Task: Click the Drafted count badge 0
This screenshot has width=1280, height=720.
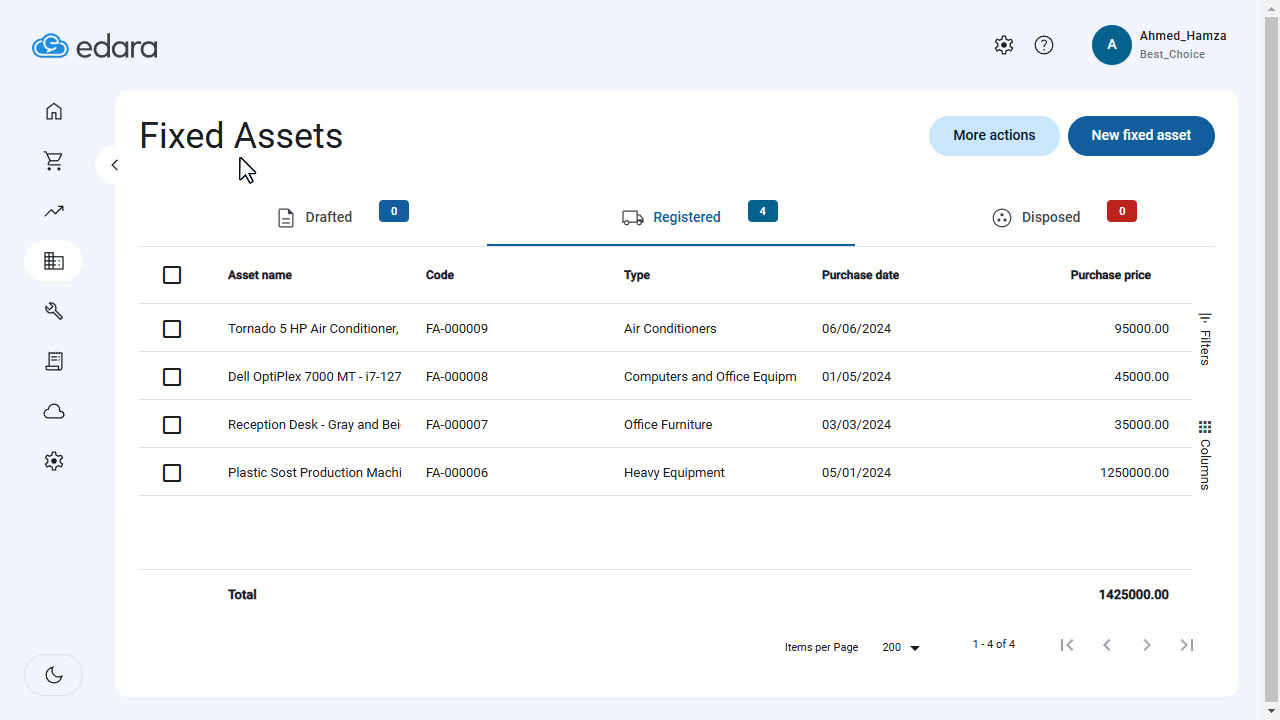Action: tap(394, 211)
